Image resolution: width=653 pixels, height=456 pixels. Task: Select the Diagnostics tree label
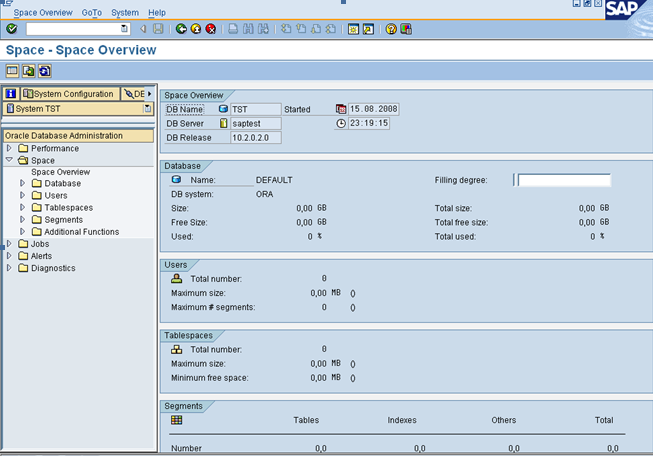(x=53, y=268)
